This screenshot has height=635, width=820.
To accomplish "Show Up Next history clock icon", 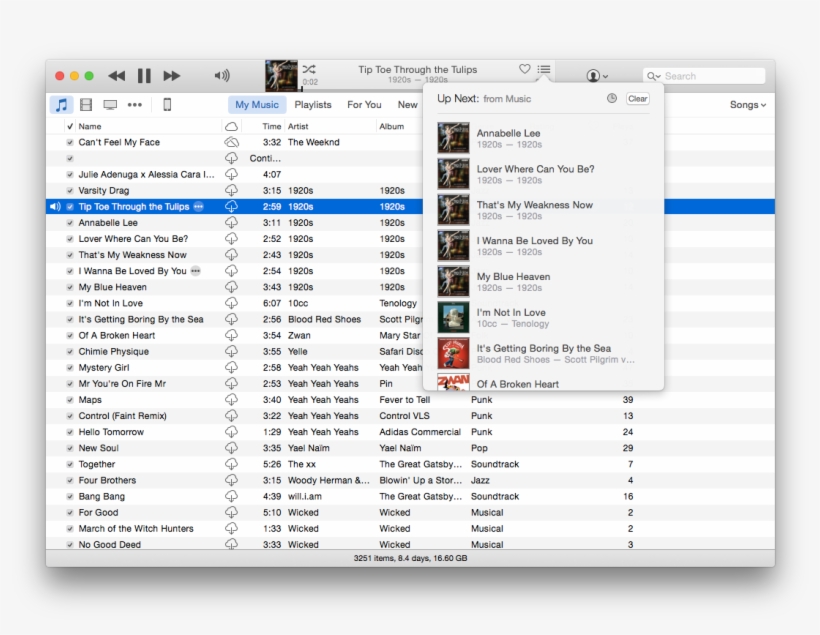I will click(612, 98).
